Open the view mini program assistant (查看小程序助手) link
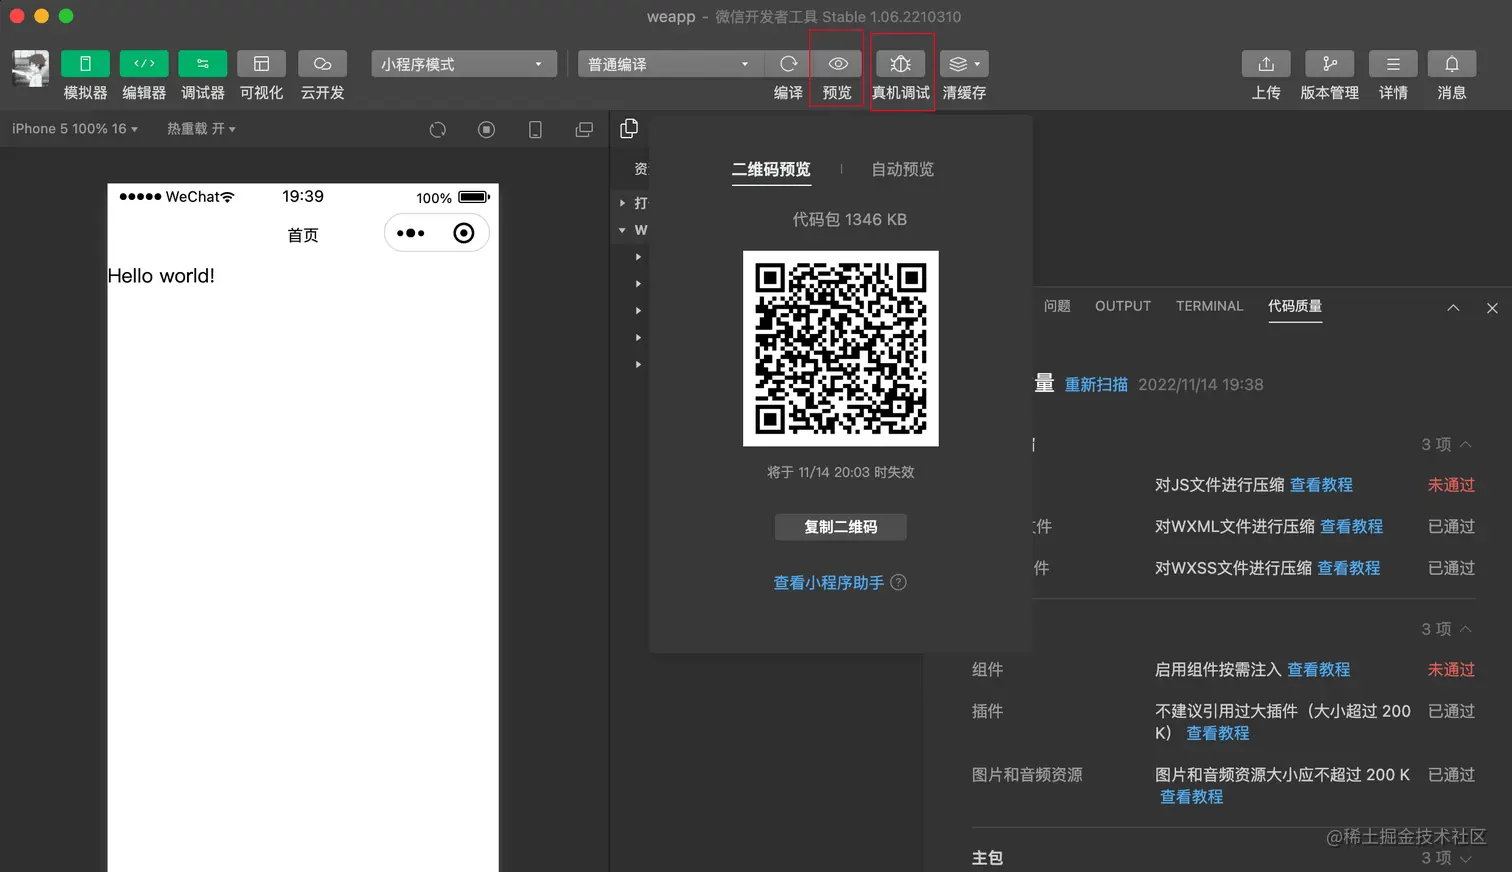Viewport: 1512px width, 872px height. (x=828, y=583)
